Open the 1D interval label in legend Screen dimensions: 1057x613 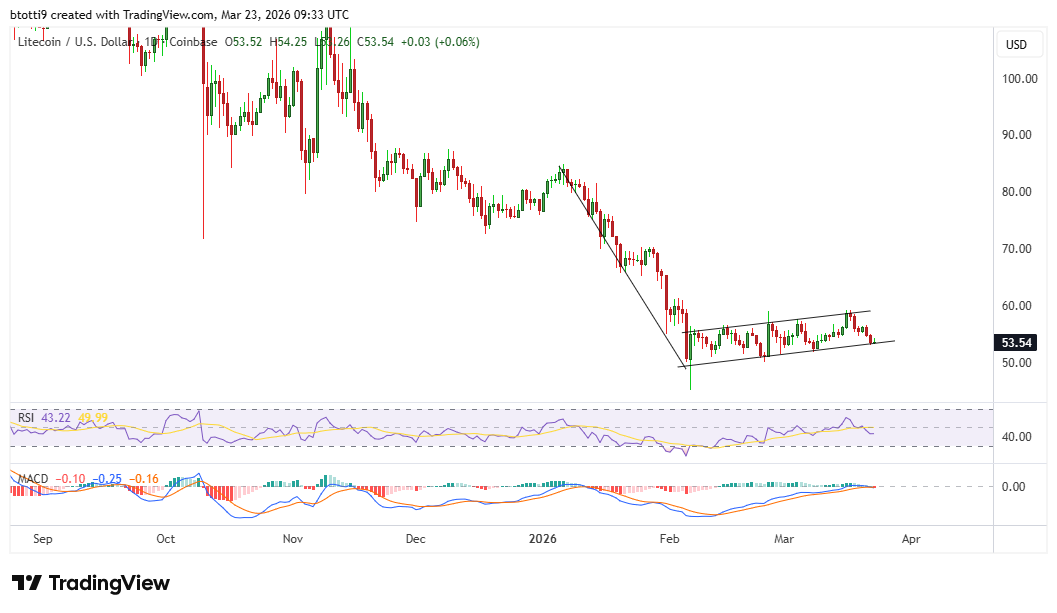pos(153,42)
